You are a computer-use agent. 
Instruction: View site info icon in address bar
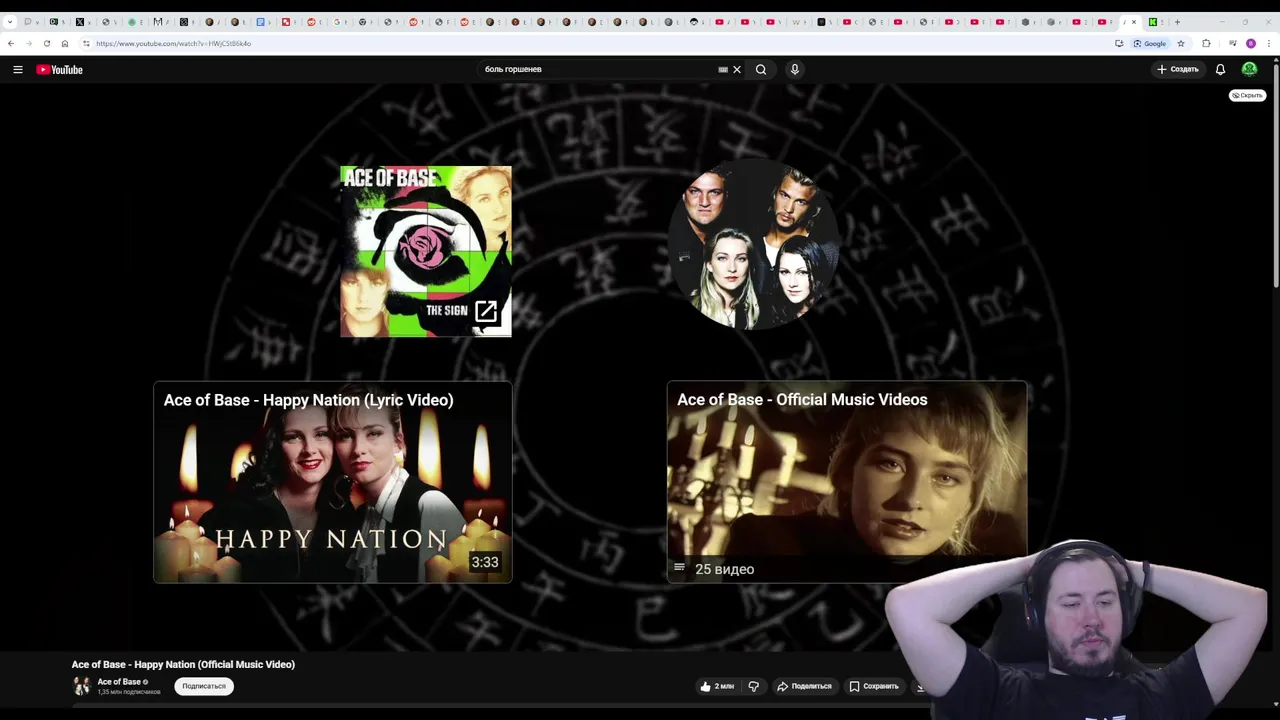(x=86, y=43)
